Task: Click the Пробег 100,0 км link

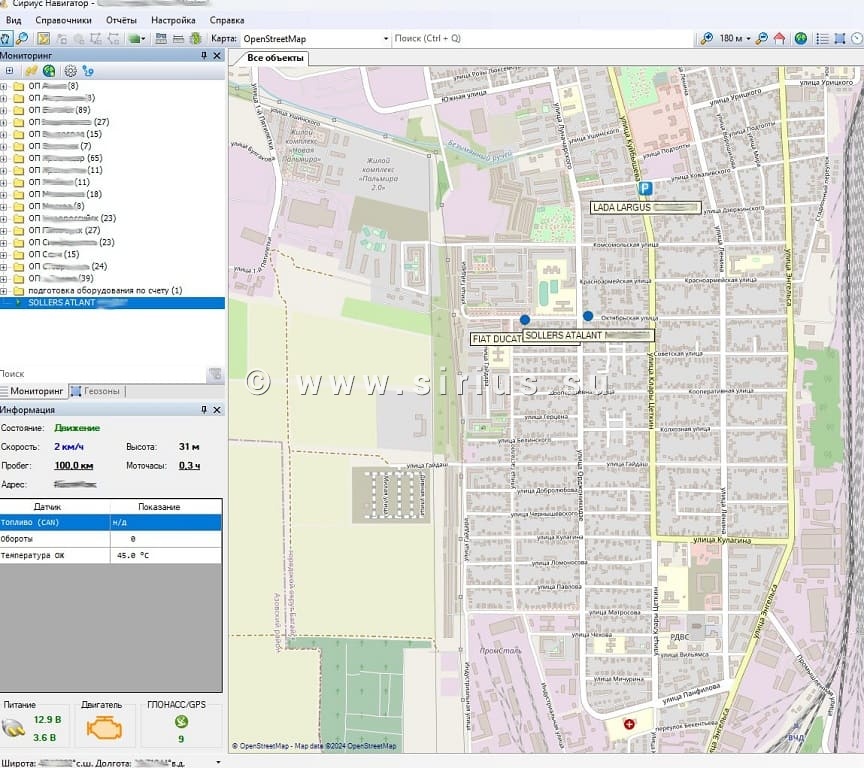Action: click(73, 465)
